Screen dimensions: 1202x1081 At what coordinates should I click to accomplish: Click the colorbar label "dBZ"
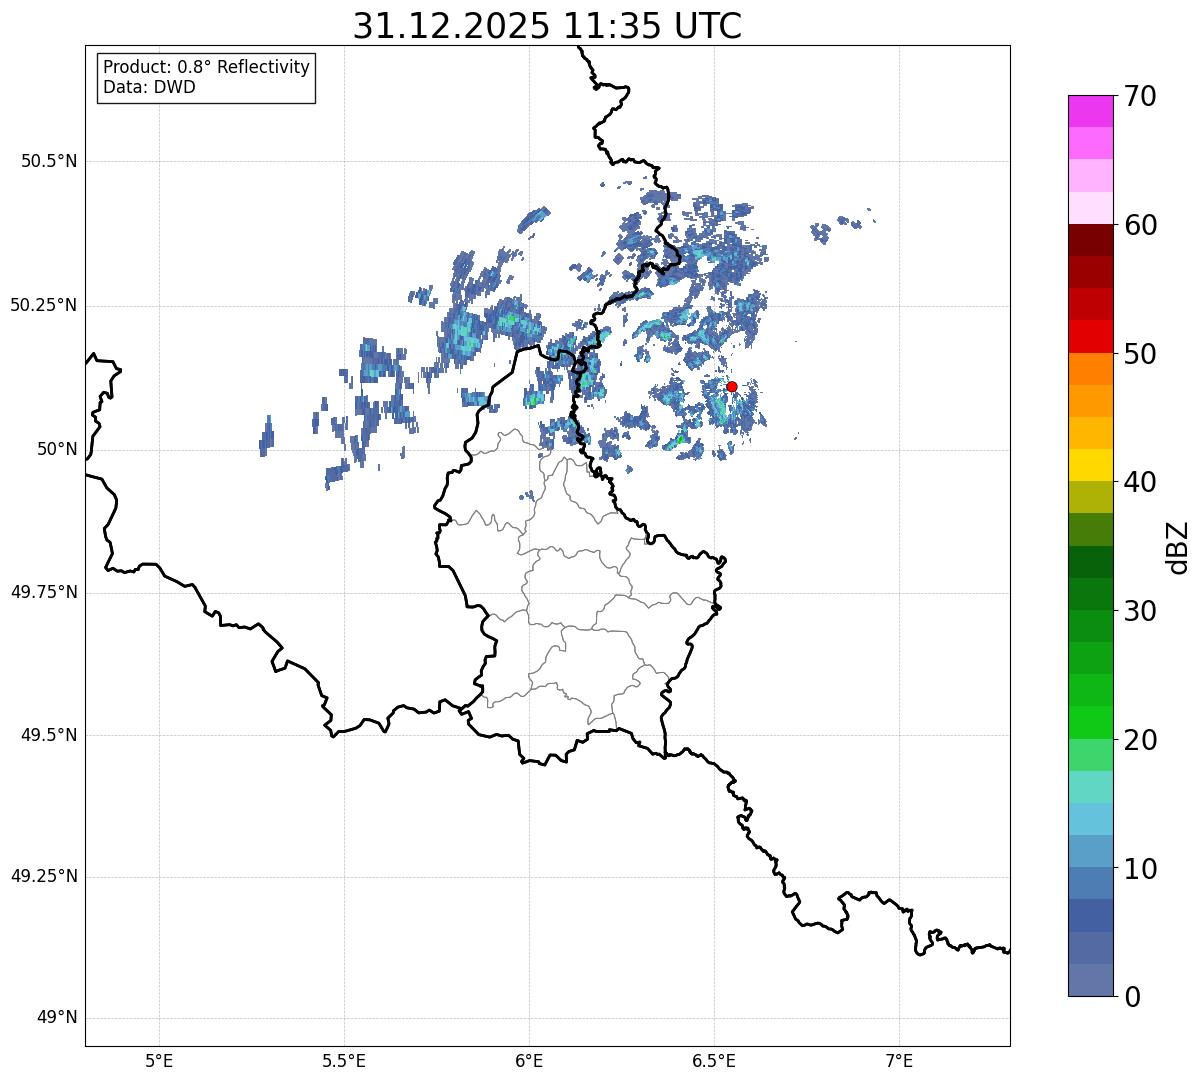pyautogui.click(x=1178, y=547)
